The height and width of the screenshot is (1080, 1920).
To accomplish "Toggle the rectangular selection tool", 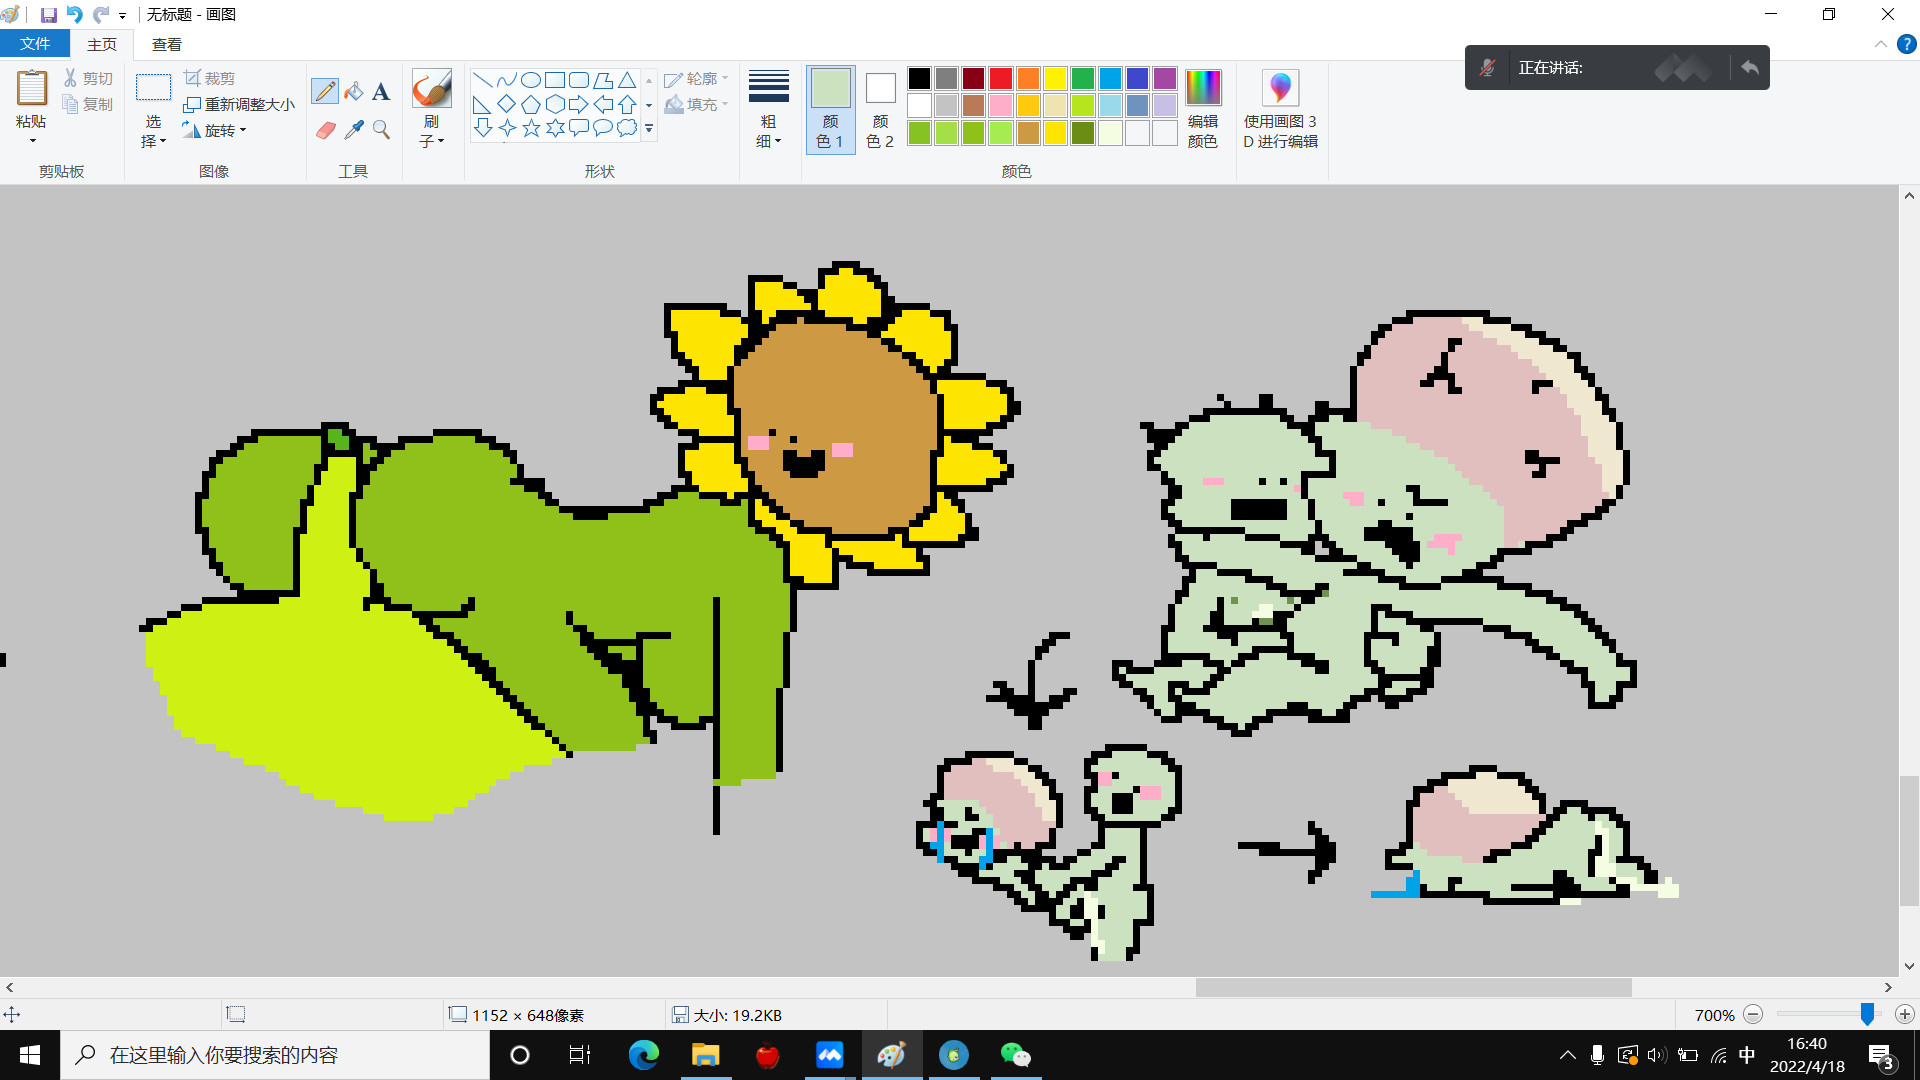I will point(153,88).
